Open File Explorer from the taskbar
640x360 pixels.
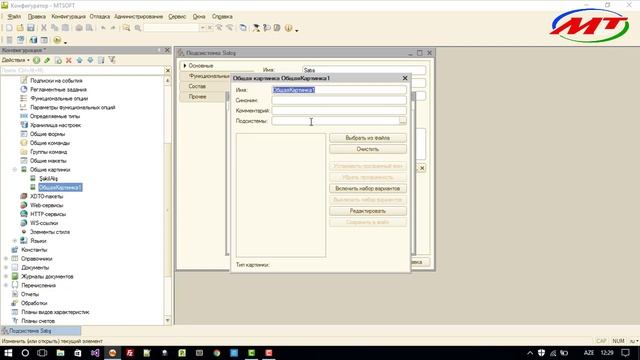(x=60, y=353)
